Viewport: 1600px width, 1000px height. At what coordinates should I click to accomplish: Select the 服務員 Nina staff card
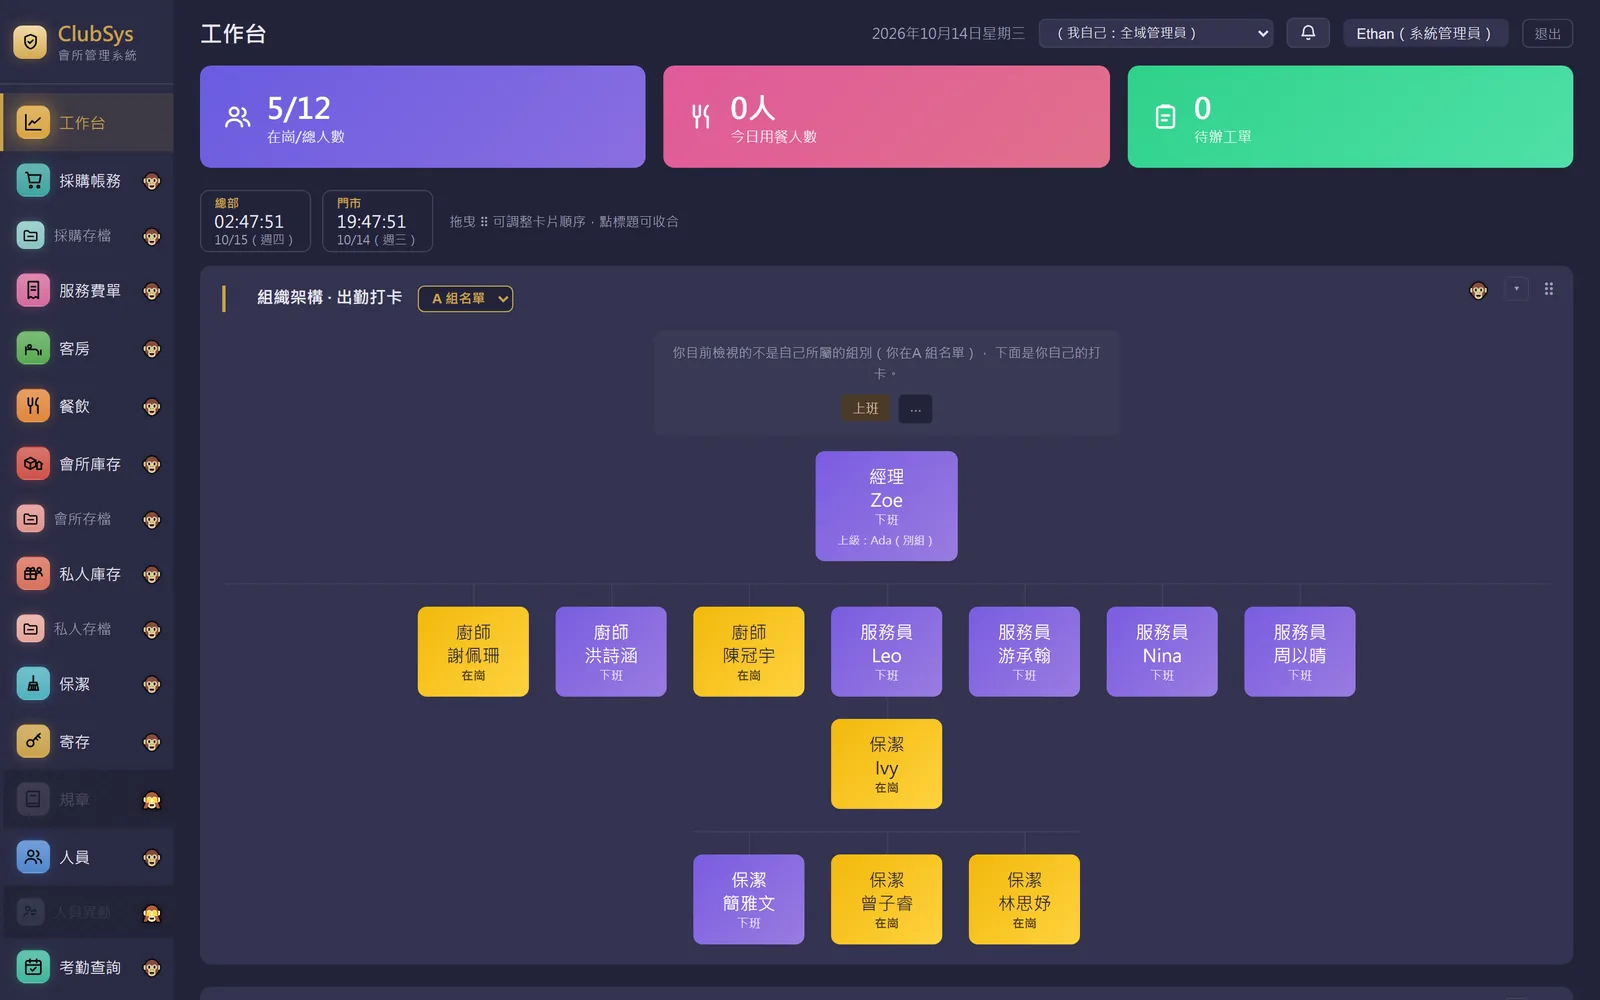pos(1162,652)
